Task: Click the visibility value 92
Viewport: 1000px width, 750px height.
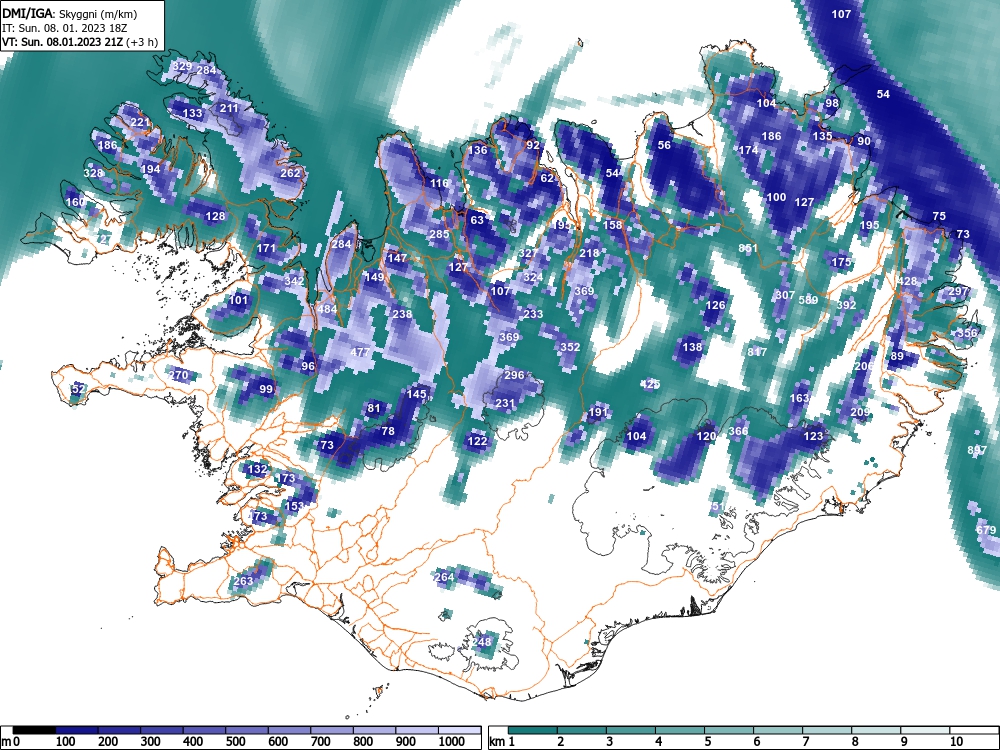Action: [x=533, y=145]
